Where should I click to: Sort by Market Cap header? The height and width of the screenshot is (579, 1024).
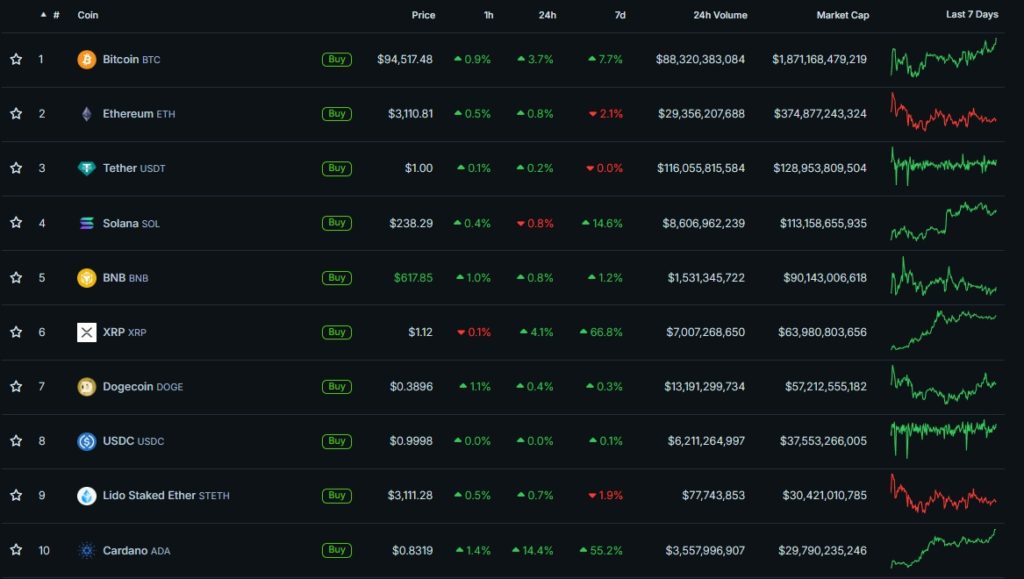842,15
